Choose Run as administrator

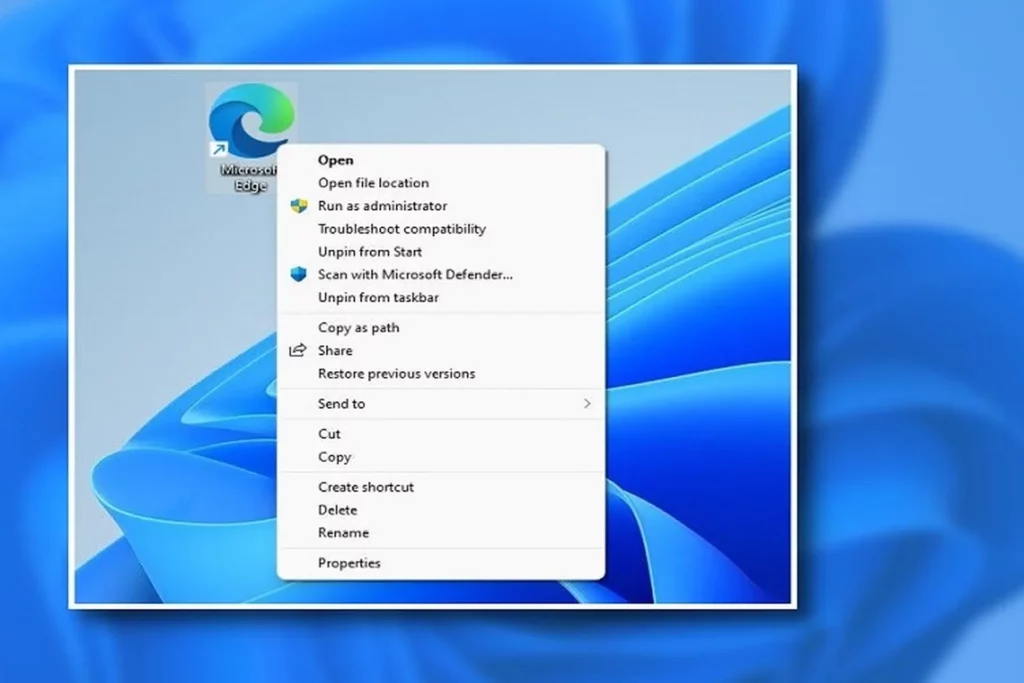(441, 206)
